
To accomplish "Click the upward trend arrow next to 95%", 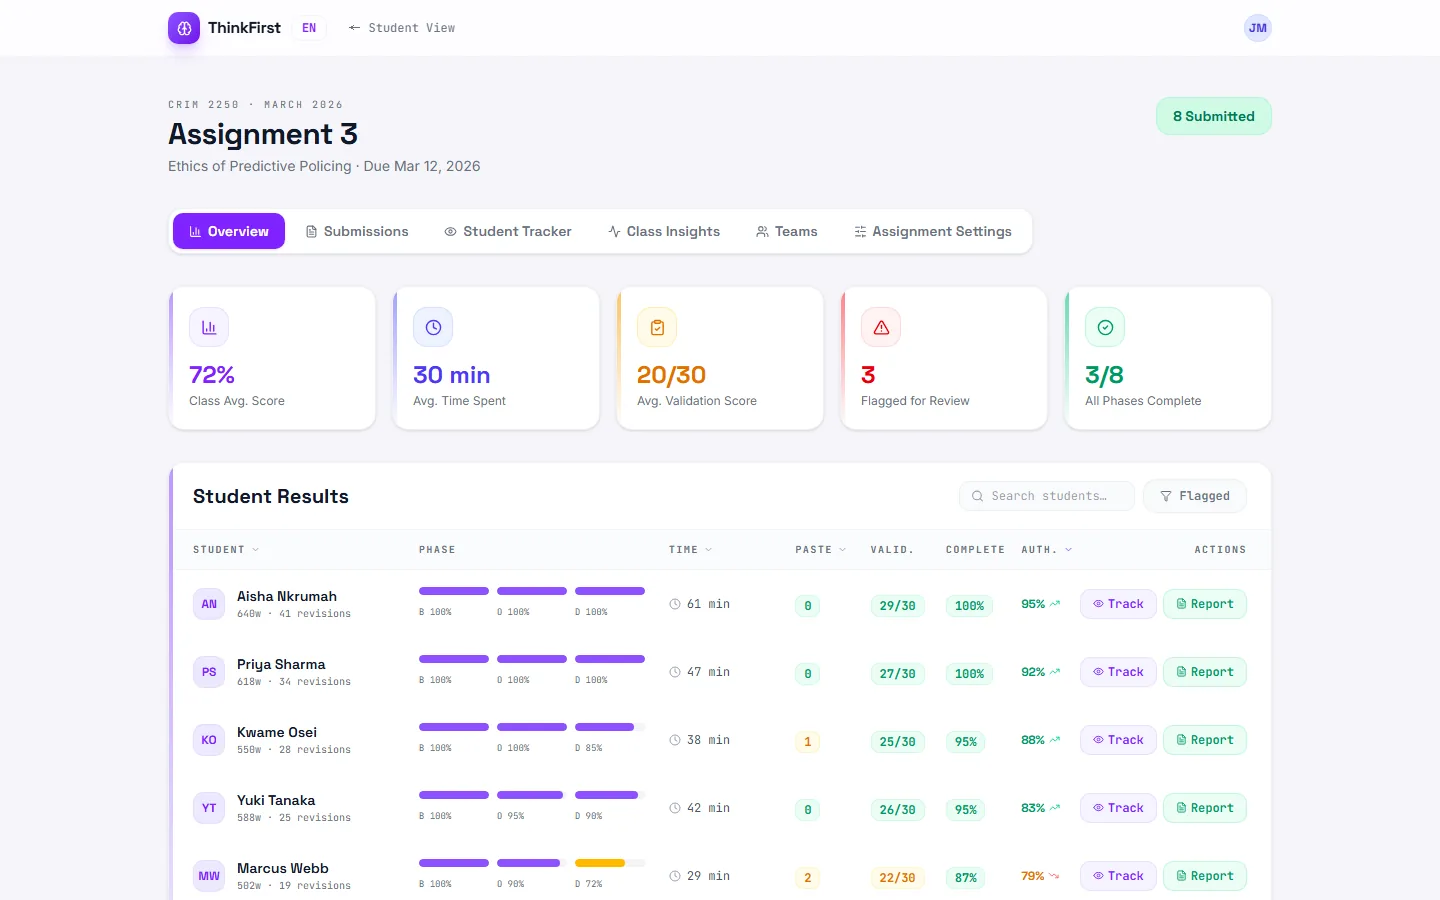I will pyautogui.click(x=1055, y=604).
